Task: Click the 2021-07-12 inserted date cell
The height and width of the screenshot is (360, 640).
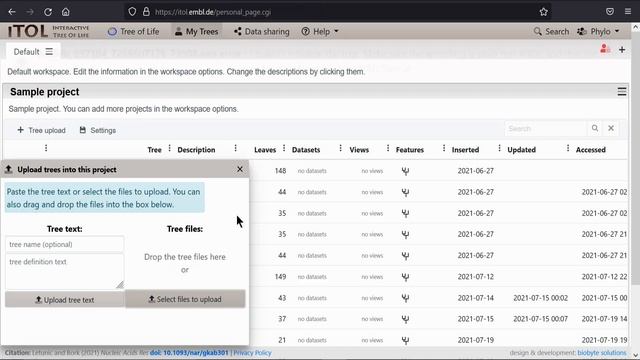Action: click(x=476, y=277)
